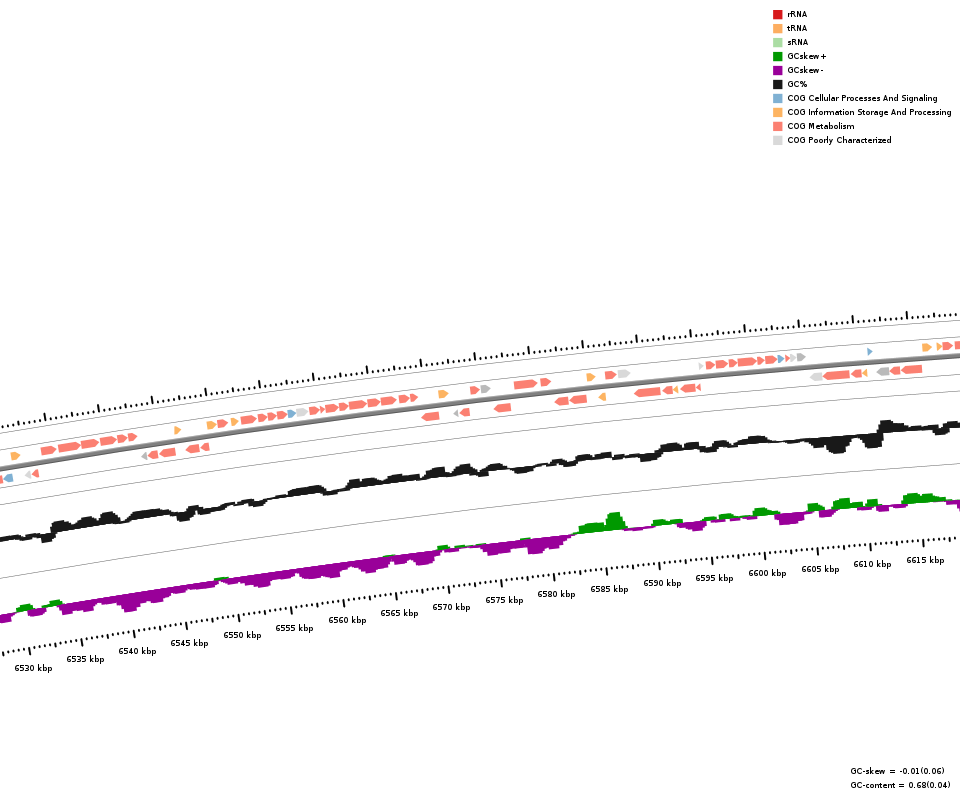Screen dimensions: 960x800
Task: Select the purple GCskew- legend swatch
Action: pos(777,70)
